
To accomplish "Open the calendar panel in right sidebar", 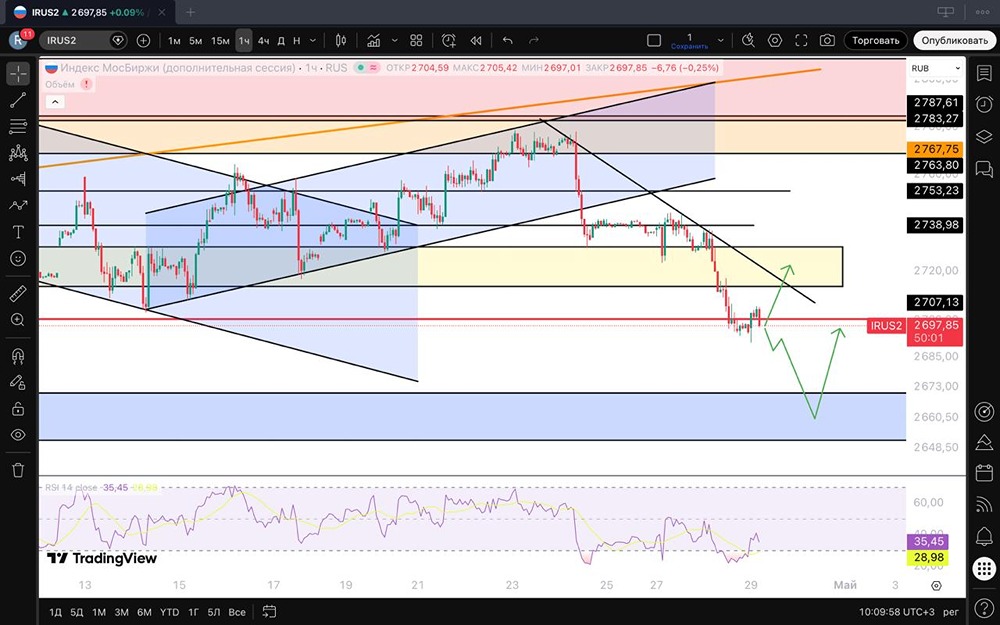I will [984, 473].
